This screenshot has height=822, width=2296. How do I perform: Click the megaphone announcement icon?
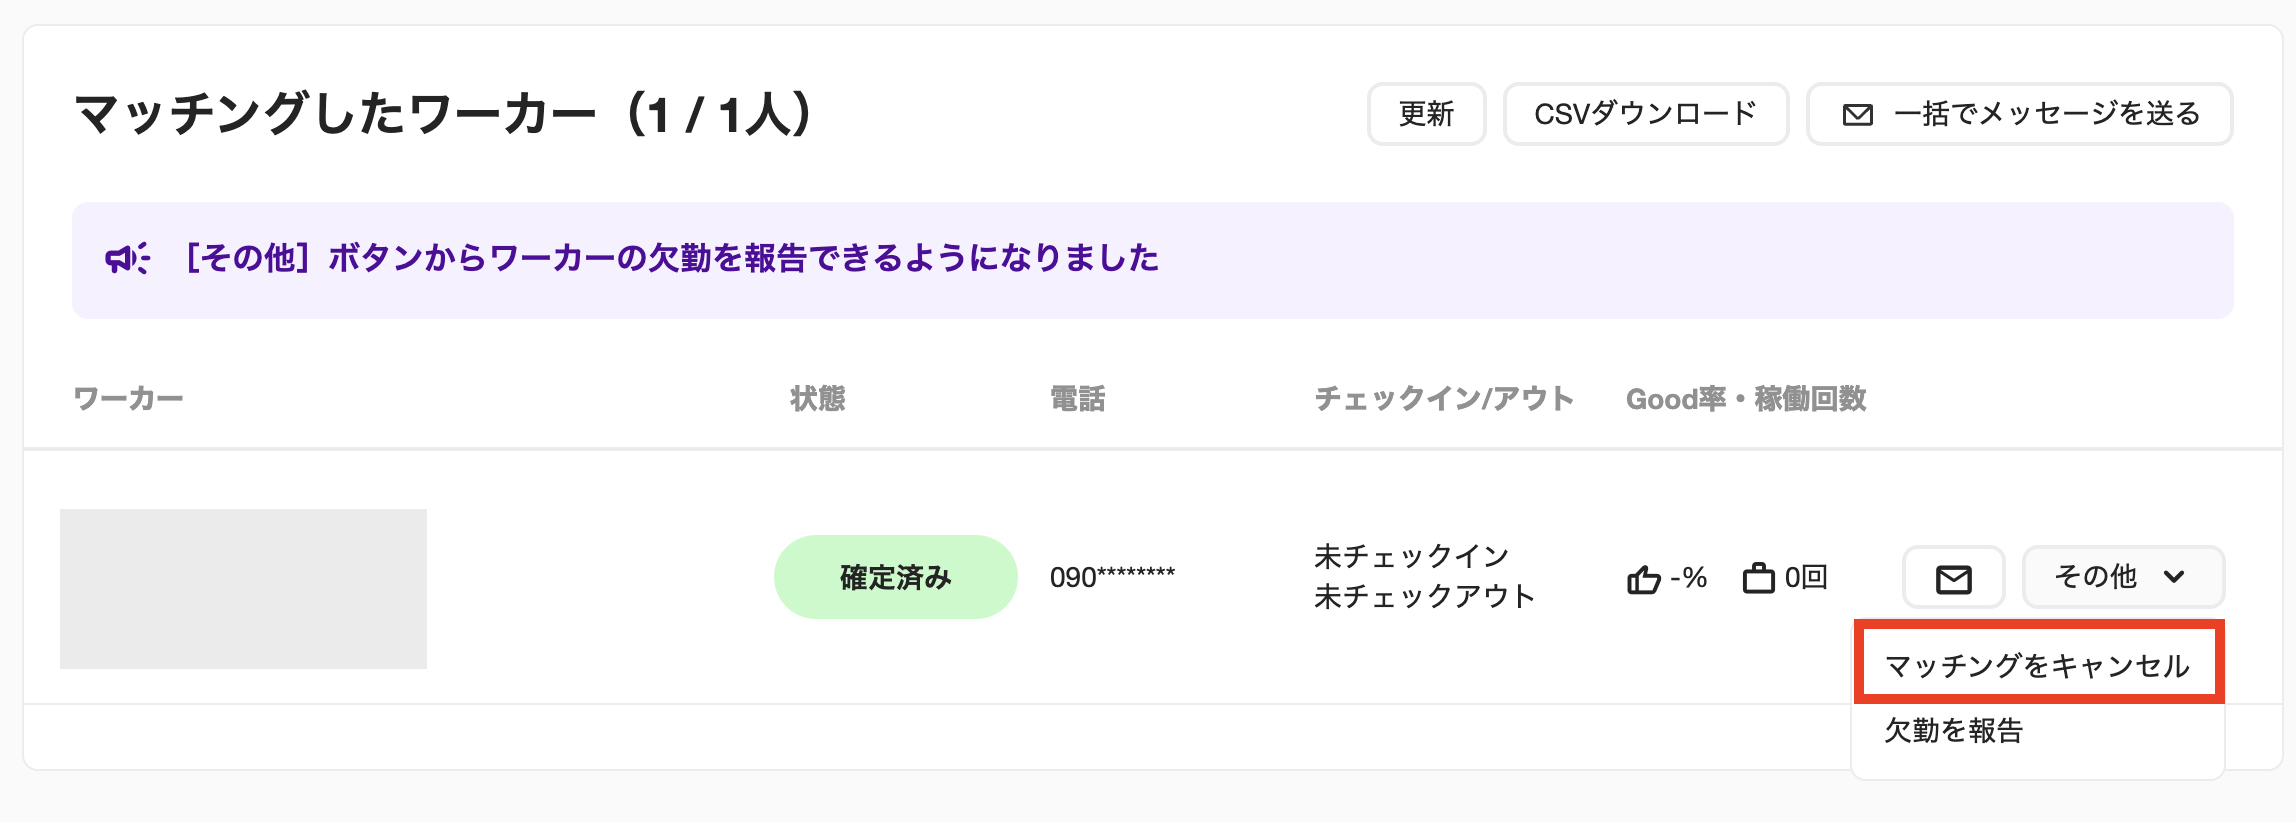pyautogui.click(x=127, y=259)
